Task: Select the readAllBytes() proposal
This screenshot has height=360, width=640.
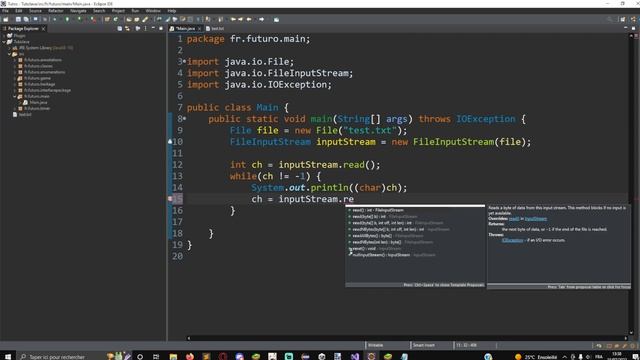Action: click(415, 236)
